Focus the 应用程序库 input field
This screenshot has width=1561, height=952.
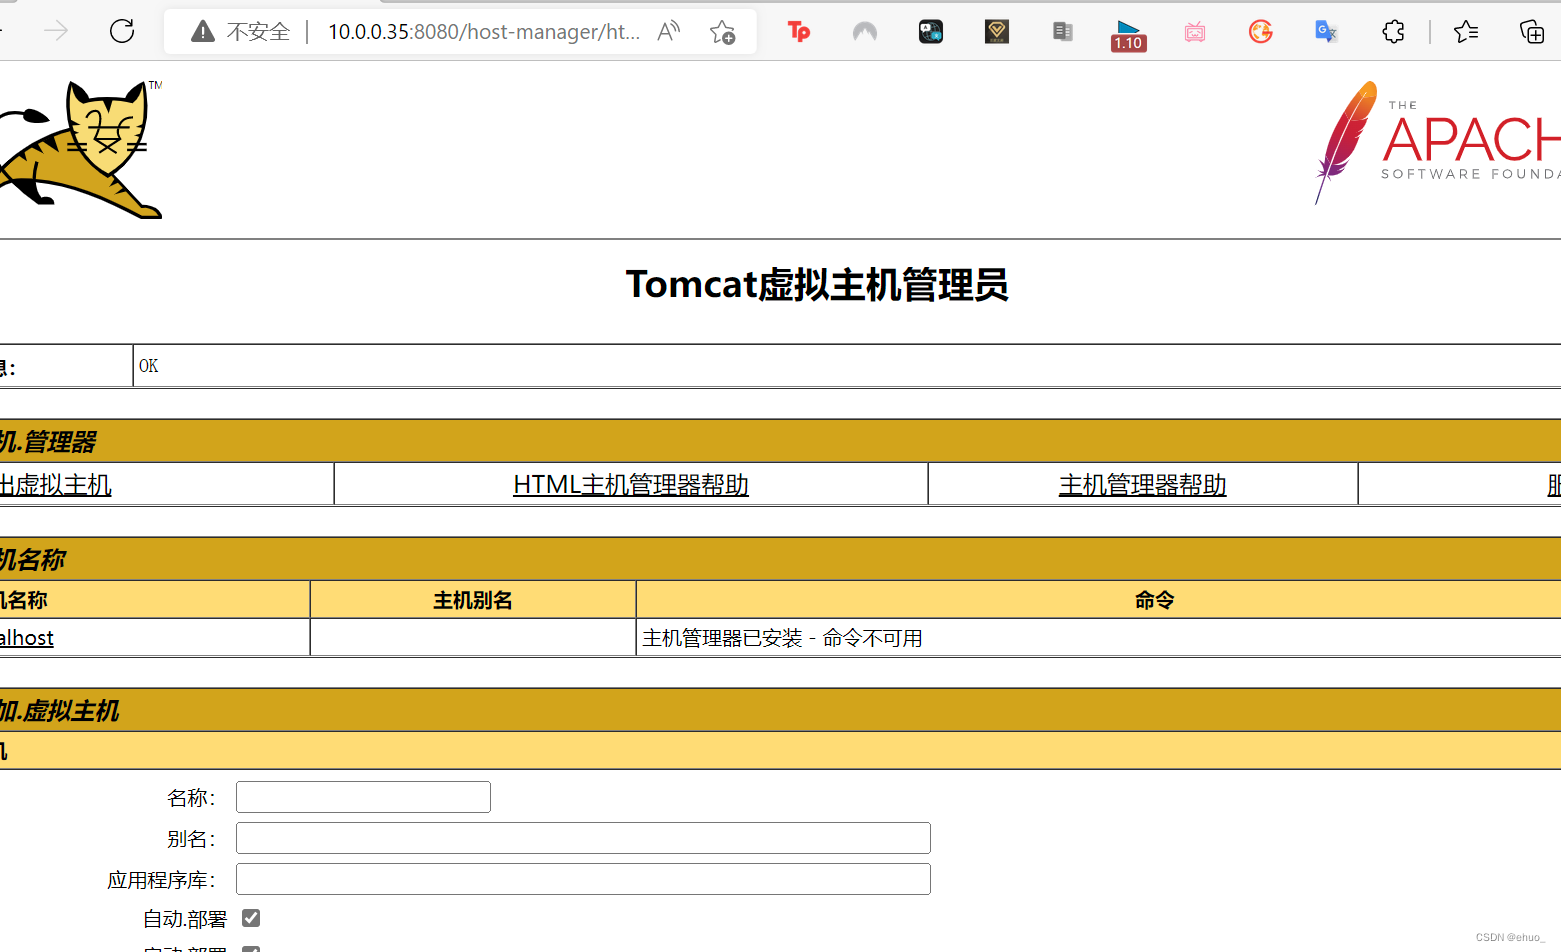583,879
